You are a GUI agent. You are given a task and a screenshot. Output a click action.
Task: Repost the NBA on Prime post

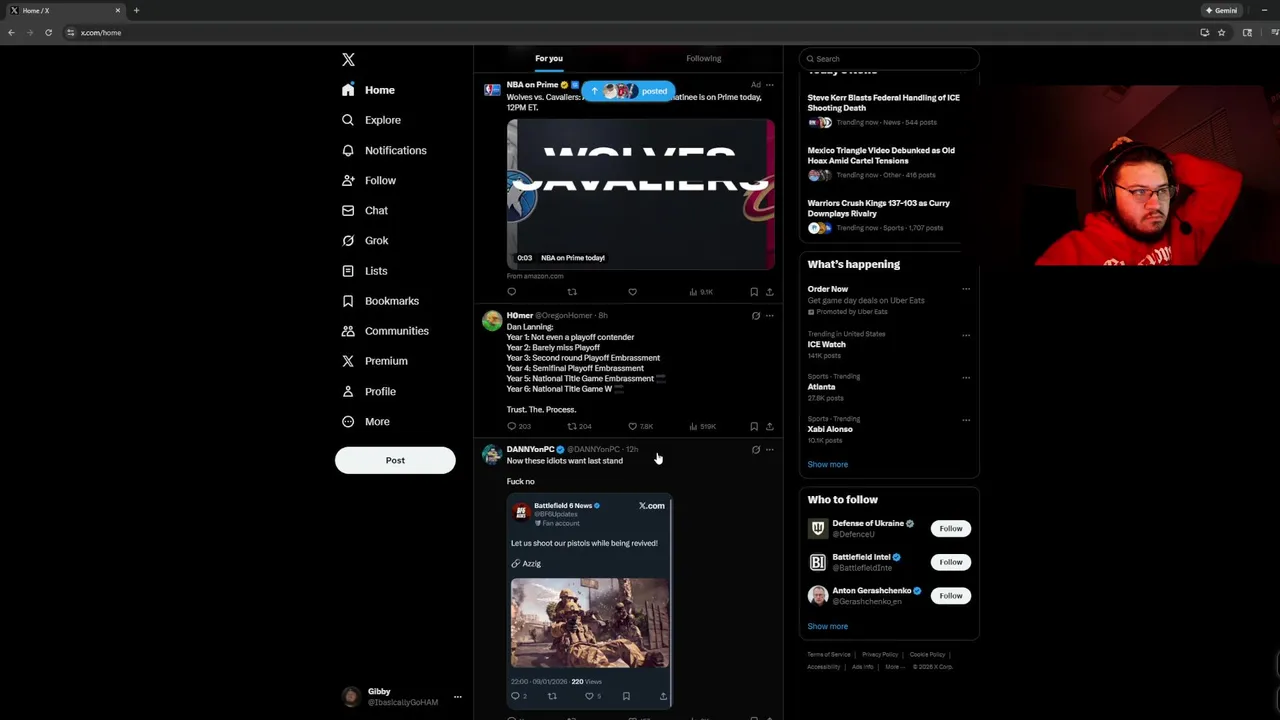(572, 292)
